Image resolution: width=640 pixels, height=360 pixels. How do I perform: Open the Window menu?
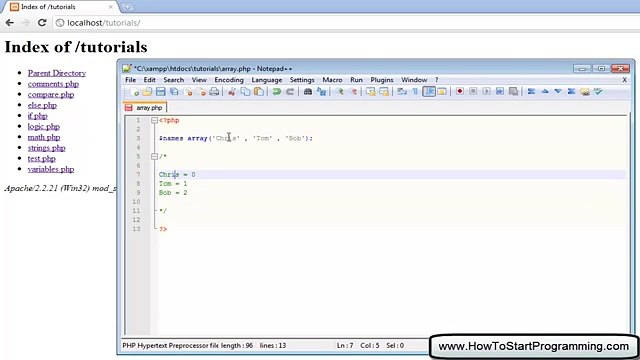(x=414, y=80)
